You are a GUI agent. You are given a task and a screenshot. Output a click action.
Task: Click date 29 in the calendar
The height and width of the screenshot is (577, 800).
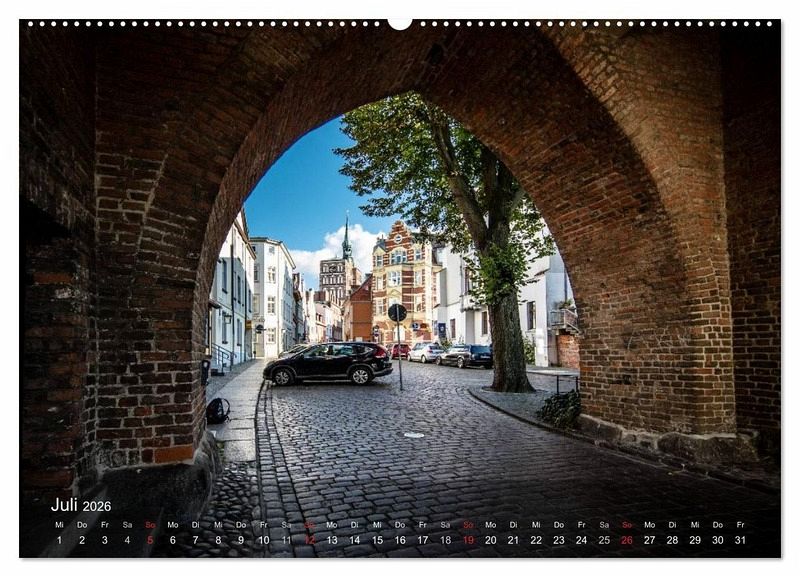point(695,540)
